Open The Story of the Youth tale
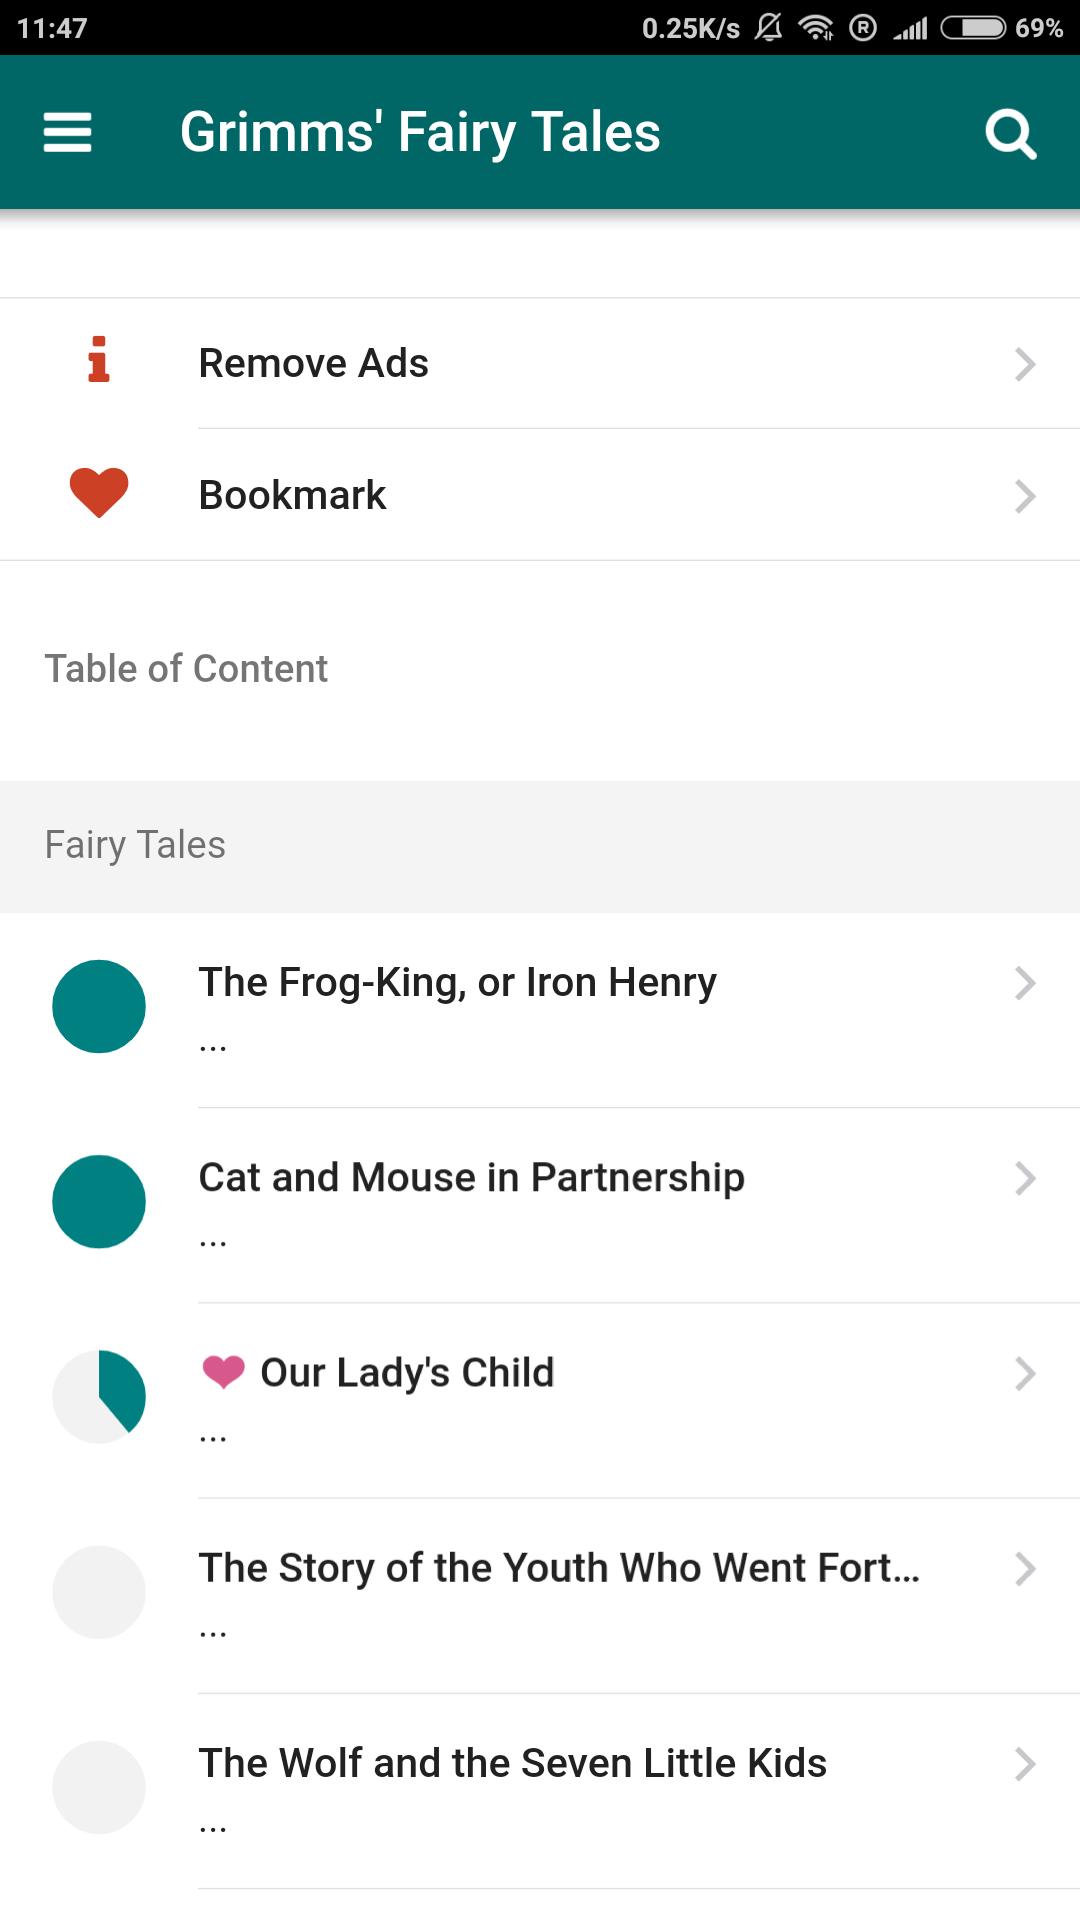Screen dimensions: 1080x1920 click(x=558, y=1569)
